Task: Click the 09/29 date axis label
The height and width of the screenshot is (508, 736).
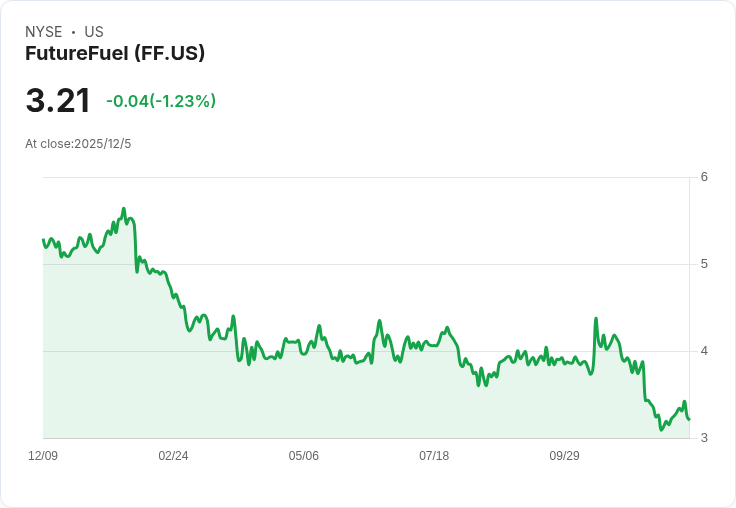Action: pos(564,456)
